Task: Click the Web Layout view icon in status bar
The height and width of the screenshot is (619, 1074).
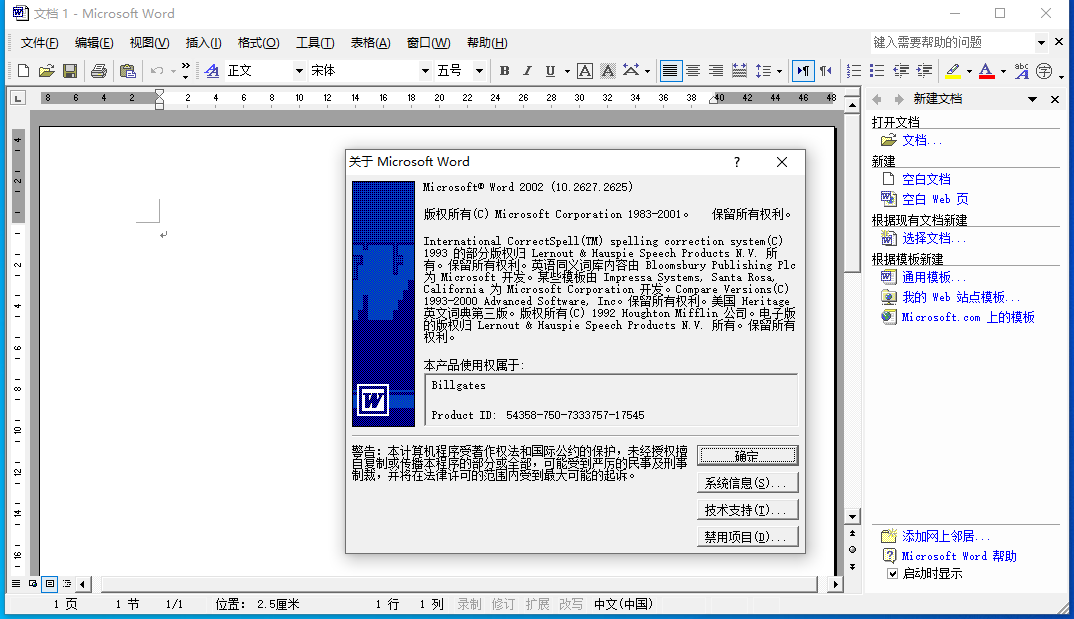Action: (34, 583)
